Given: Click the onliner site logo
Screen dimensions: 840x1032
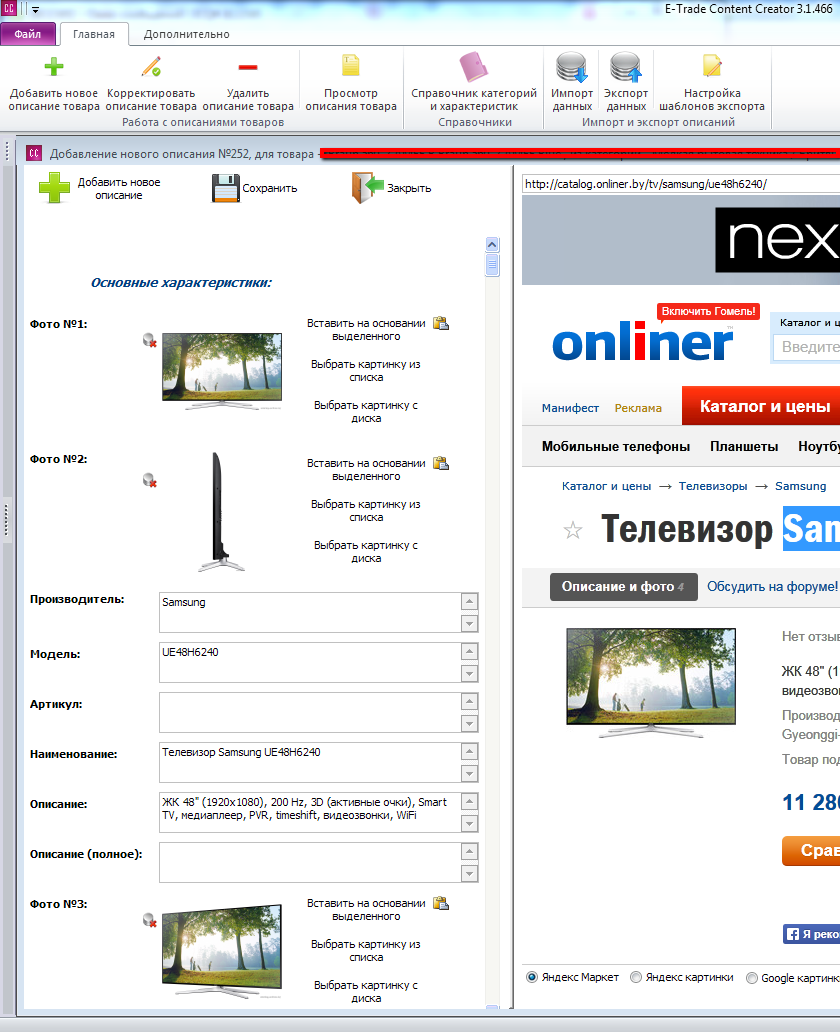Looking at the screenshot, I should (x=643, y=342).
